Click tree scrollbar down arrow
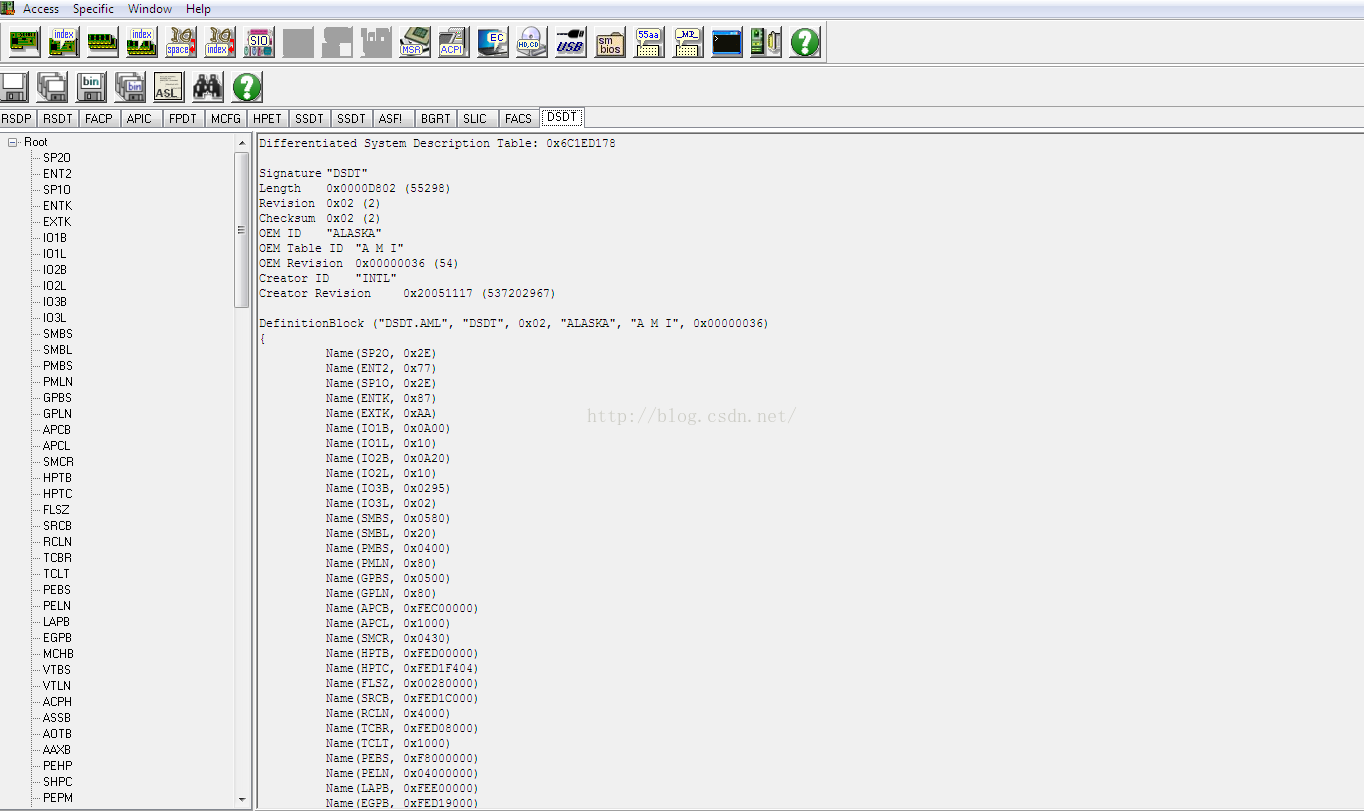 click(241, 799)
